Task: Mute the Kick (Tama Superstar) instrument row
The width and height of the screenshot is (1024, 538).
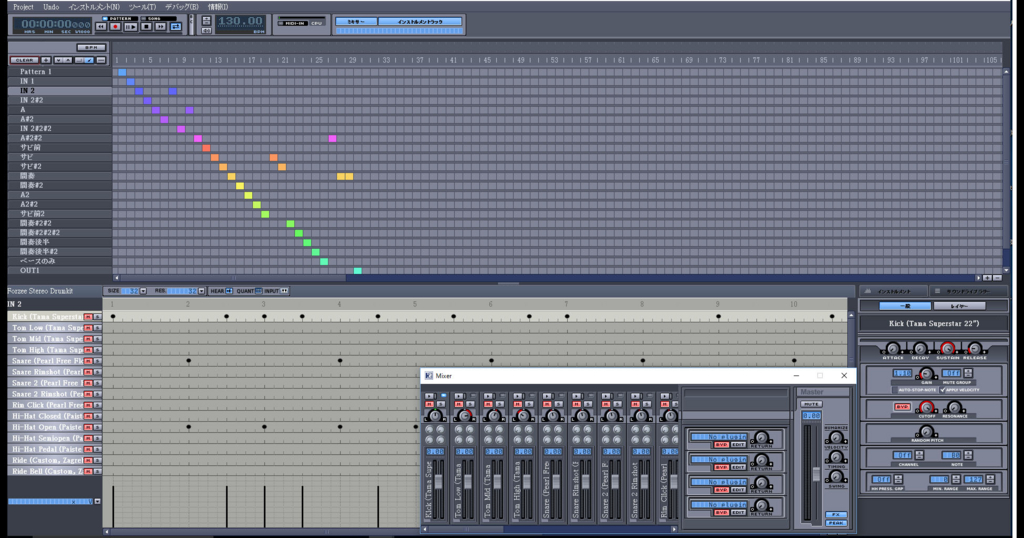Action: 88,317
